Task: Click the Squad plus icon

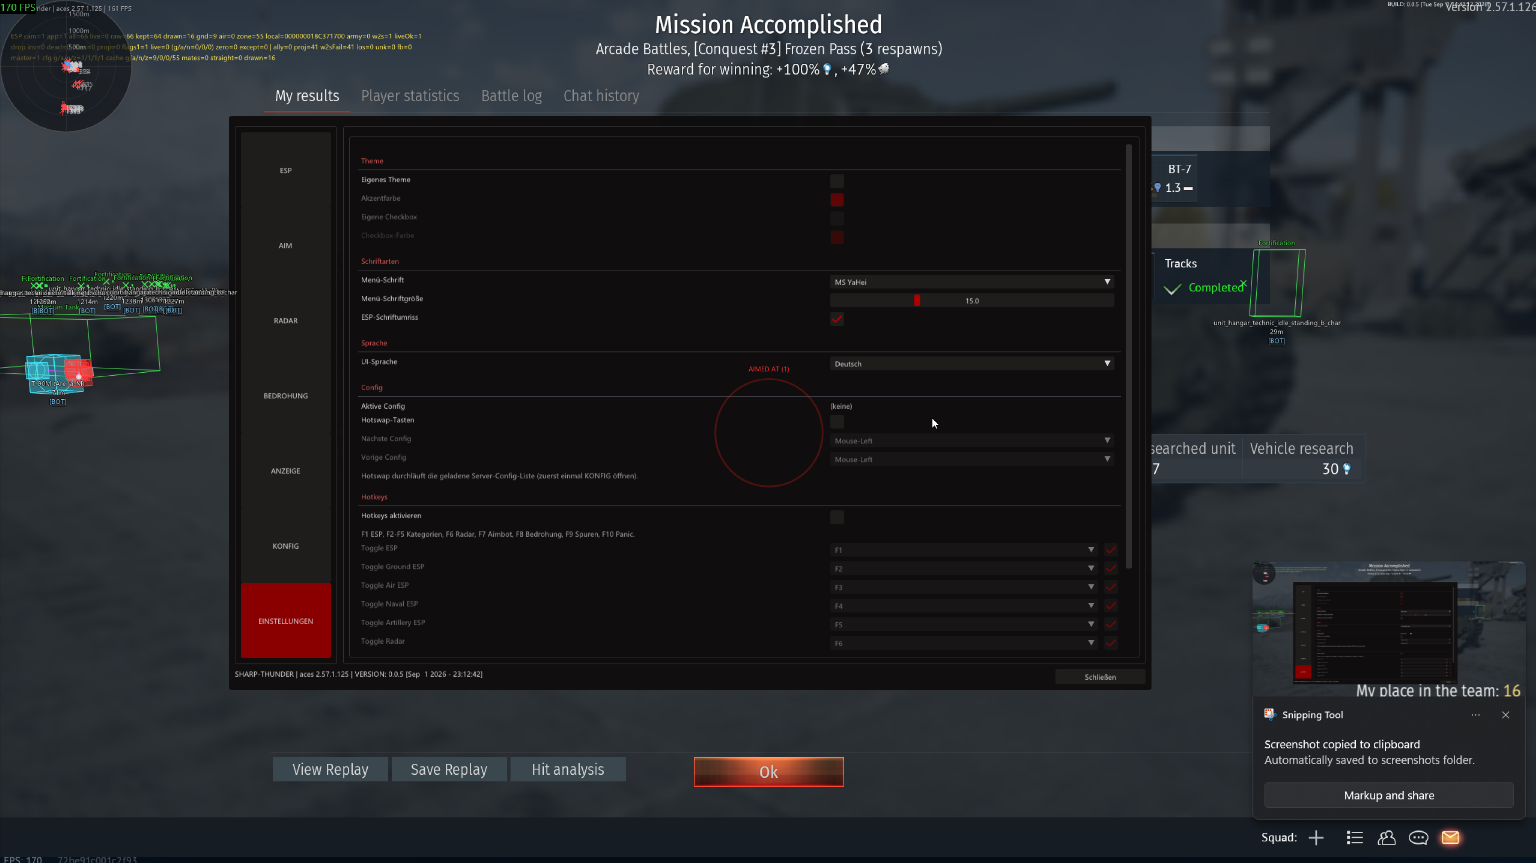Action: pos(1316,838)
